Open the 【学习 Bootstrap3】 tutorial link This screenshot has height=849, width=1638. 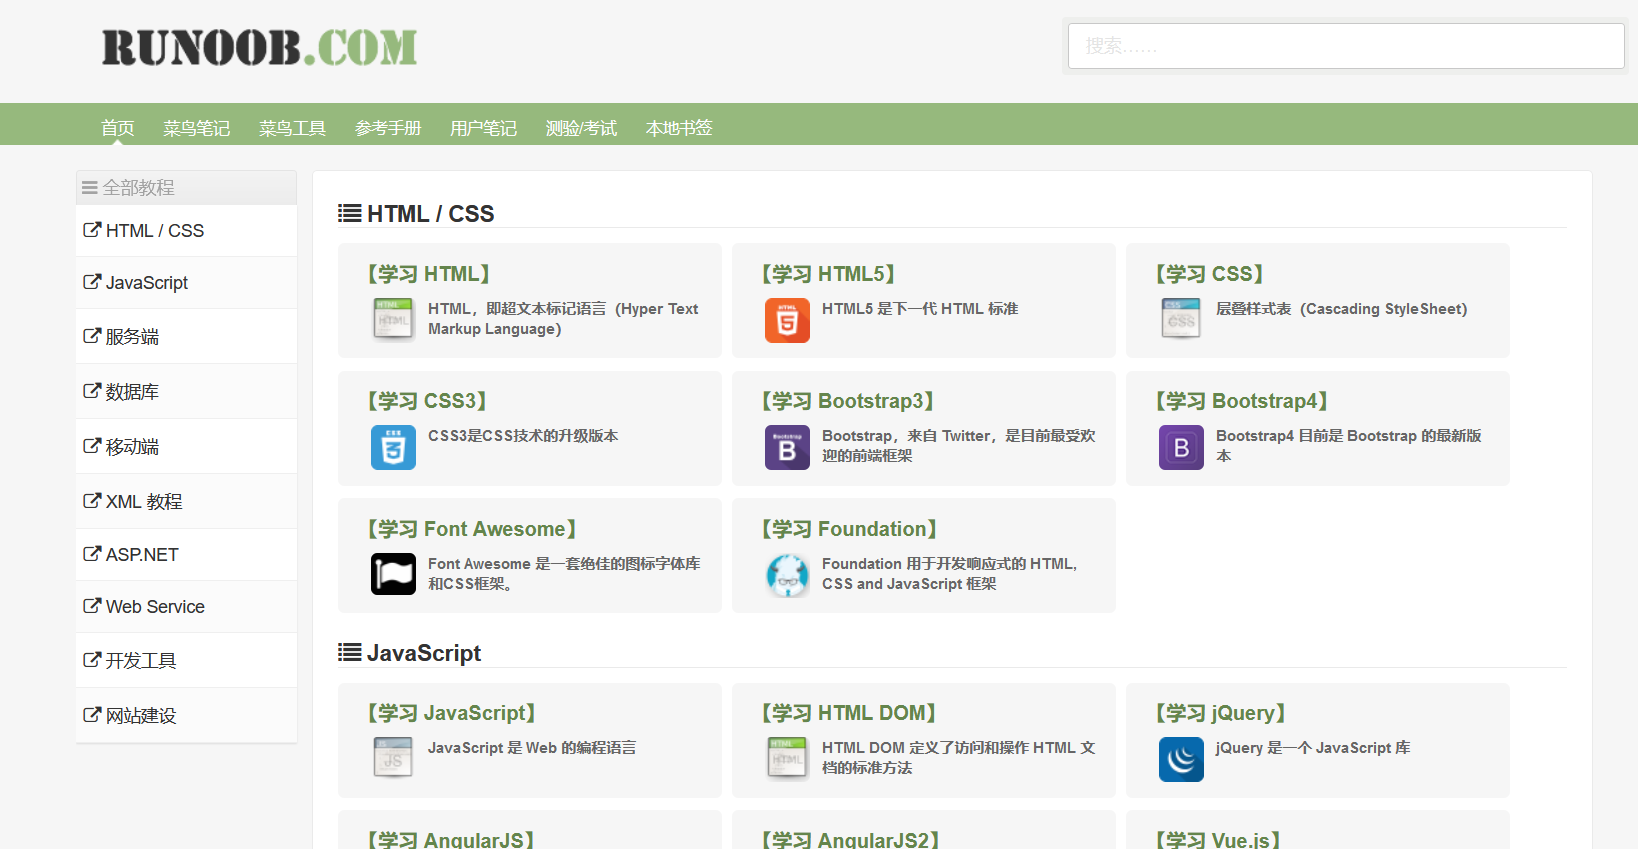[848, 401]
